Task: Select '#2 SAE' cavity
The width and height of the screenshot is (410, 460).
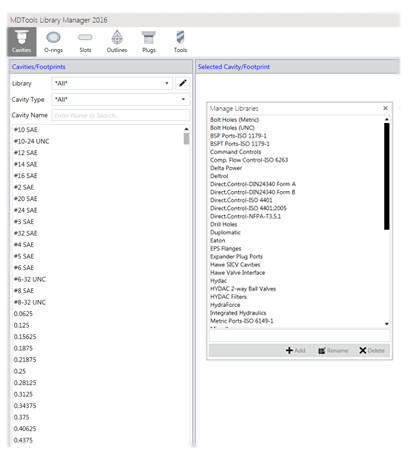Action: [x=24, y=187]
